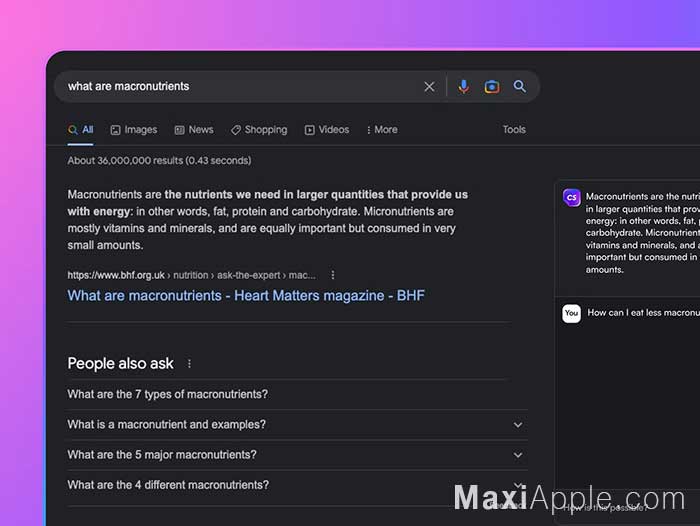Image resolution: width=700 pixels, height=526 pixels.
Task: Select the All results tab
Action: 81,130
